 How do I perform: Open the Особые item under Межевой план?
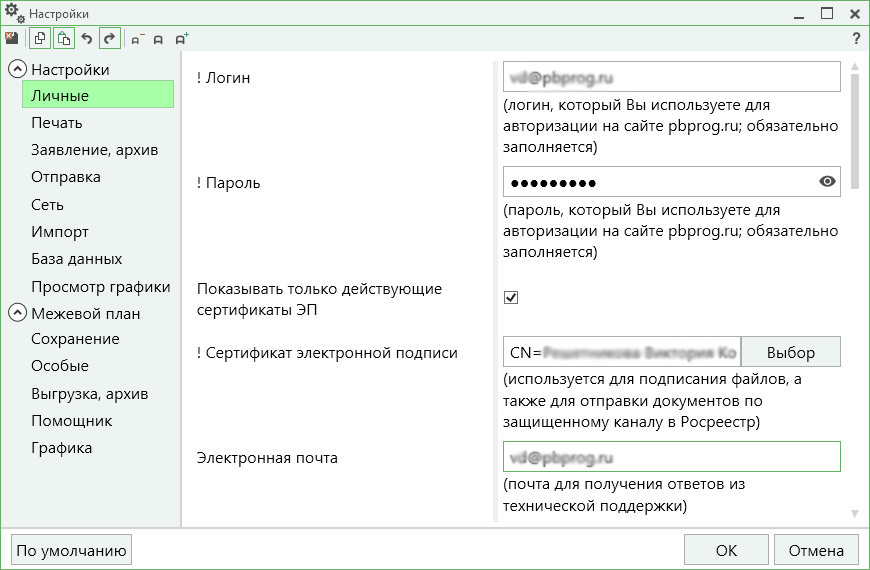[60, 366]
